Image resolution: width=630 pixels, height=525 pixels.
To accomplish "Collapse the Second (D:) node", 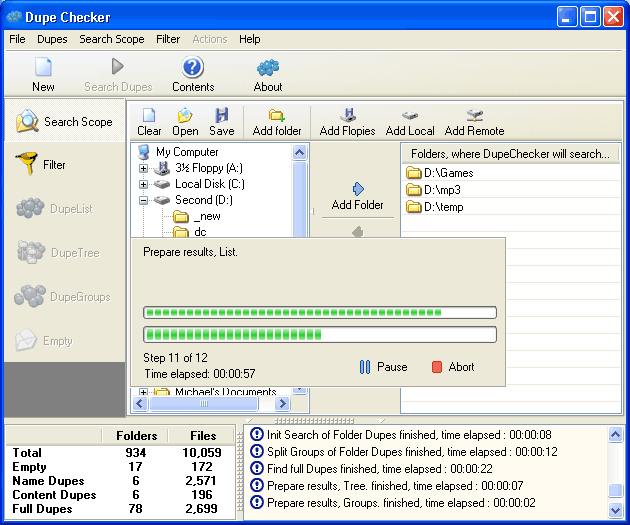I will (143, 200).
